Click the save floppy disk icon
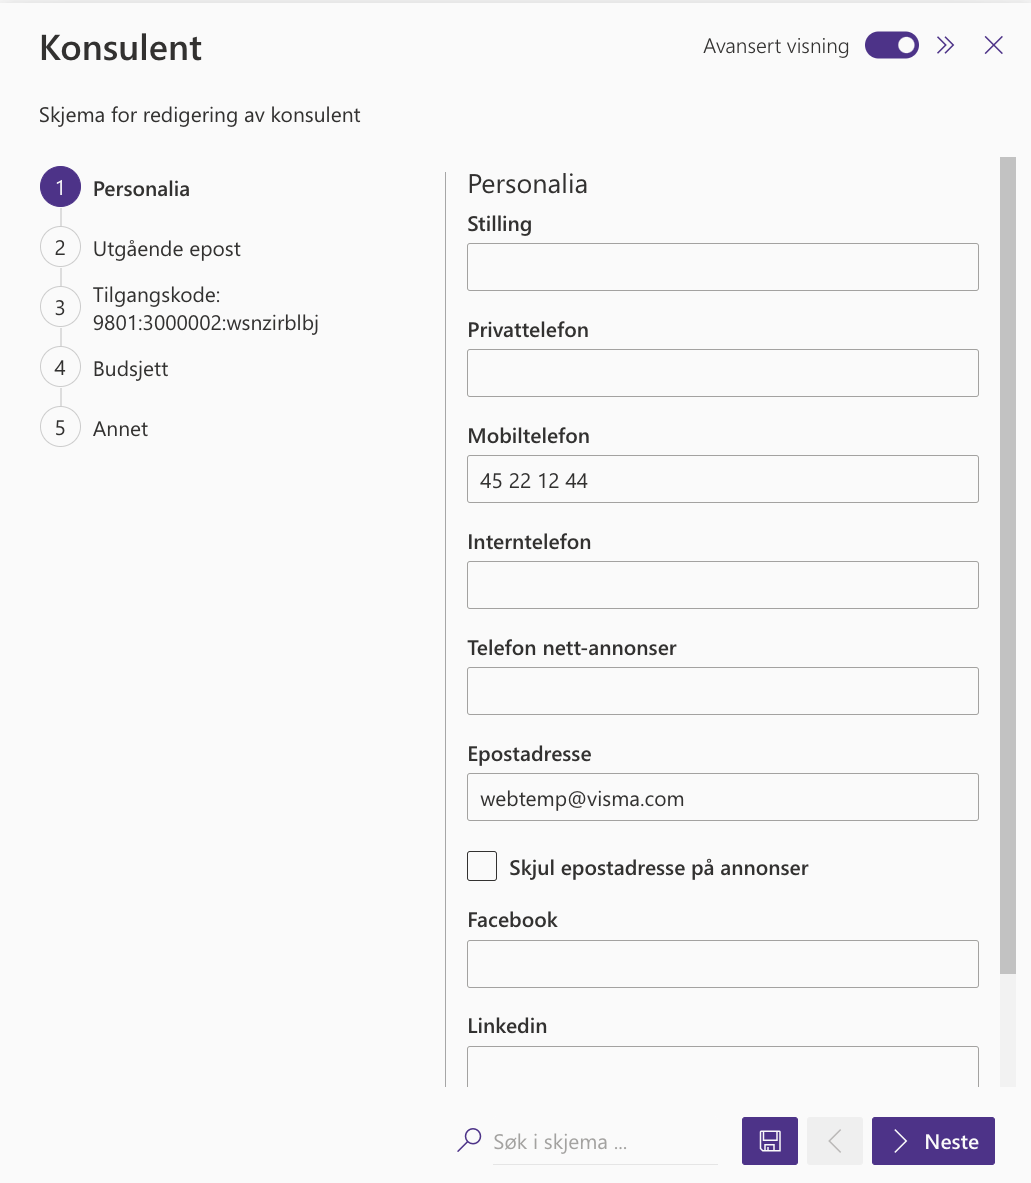 tap(769, 1141)
